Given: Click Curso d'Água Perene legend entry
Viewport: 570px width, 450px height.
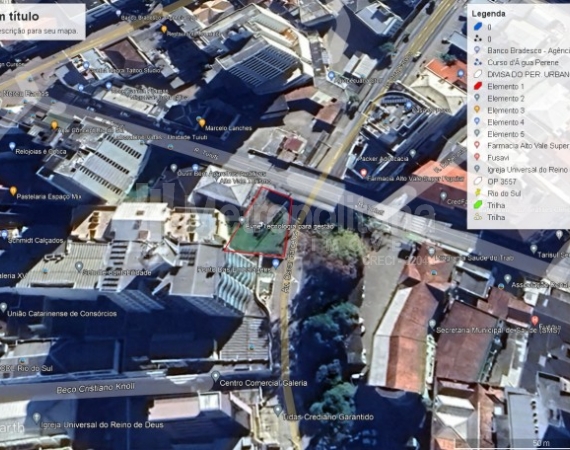Looking at the screenshot, I should (x=521, y=62).
